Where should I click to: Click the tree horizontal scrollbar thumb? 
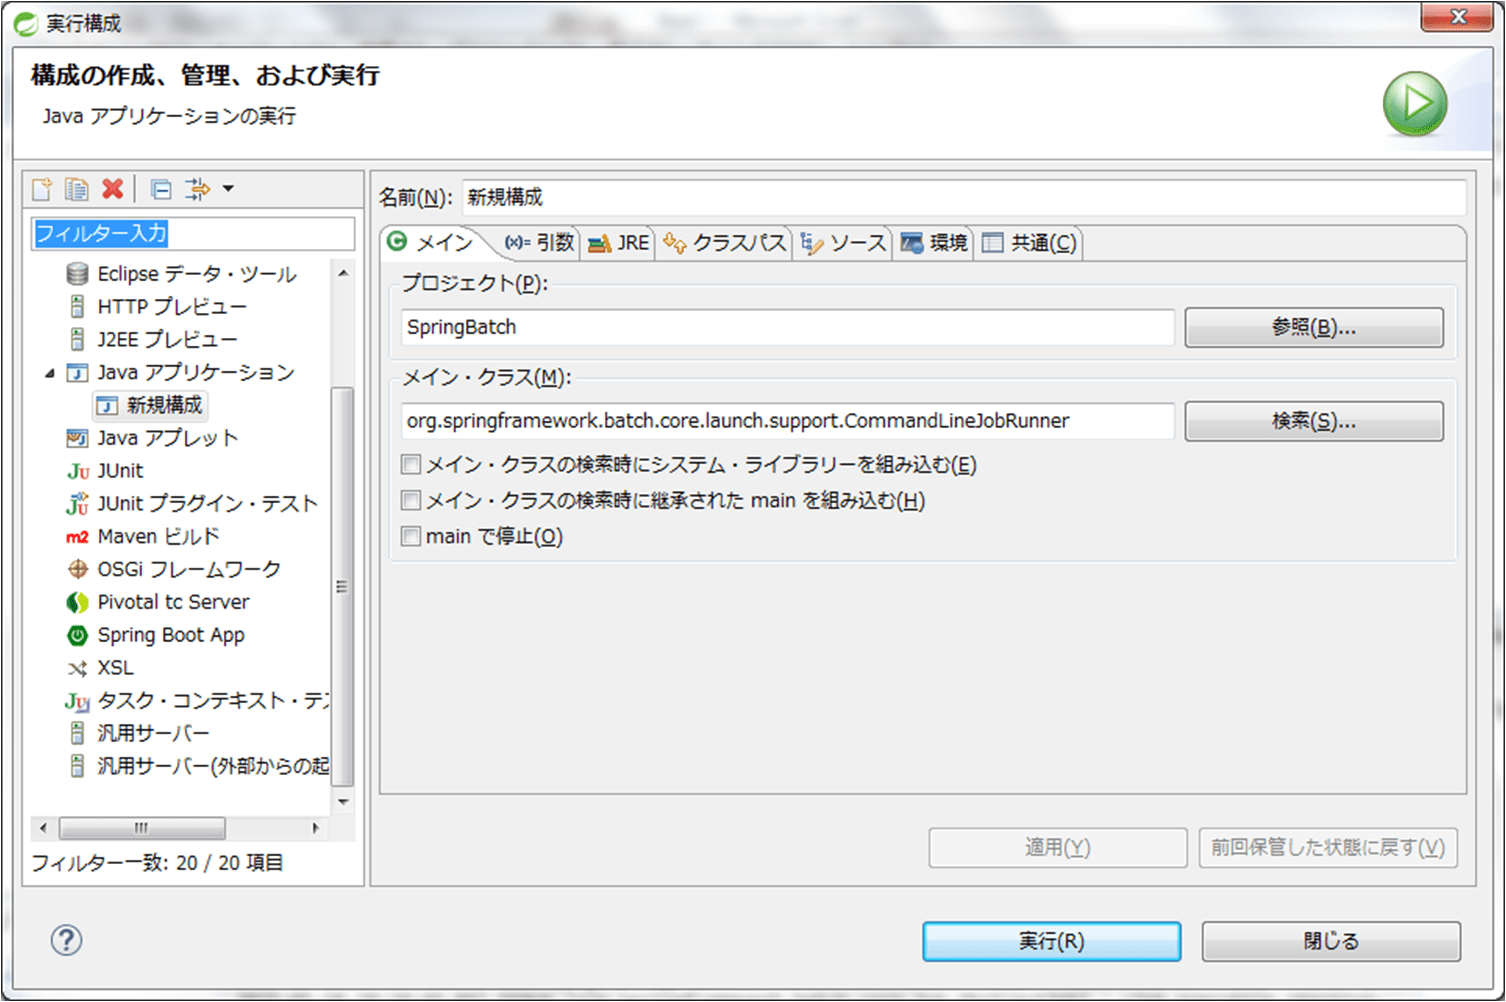(x=142, y=828)
